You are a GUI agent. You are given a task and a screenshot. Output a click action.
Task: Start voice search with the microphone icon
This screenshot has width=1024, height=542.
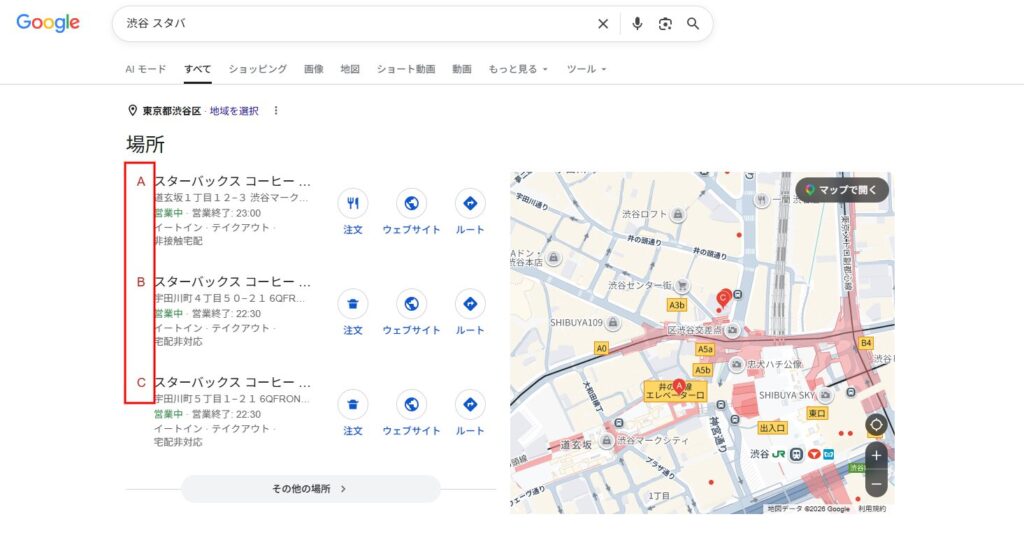[637, 24]
